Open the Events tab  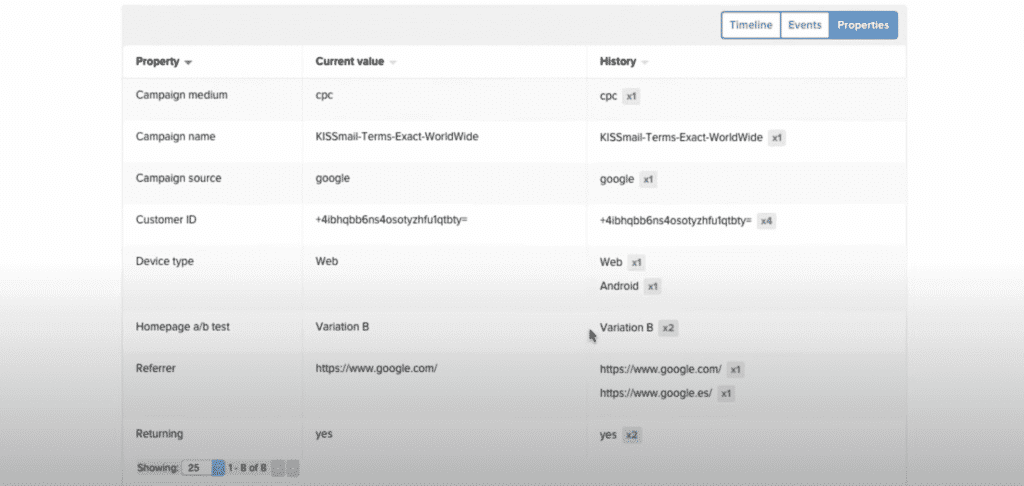coord(804,25)
